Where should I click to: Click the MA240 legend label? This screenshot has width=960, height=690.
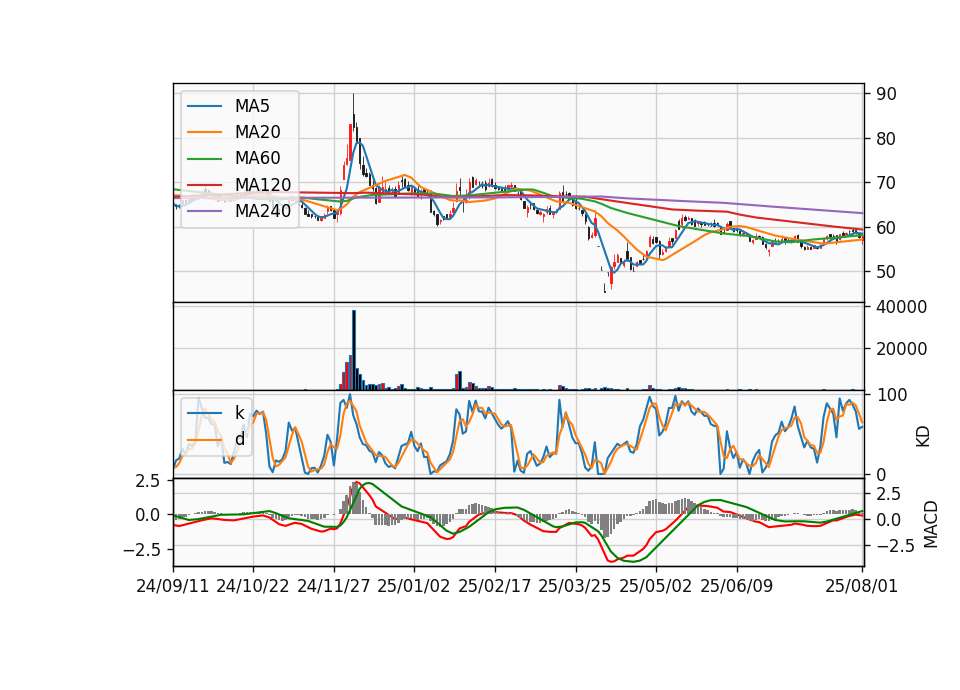pyautogui.click(x=263, y=211)
